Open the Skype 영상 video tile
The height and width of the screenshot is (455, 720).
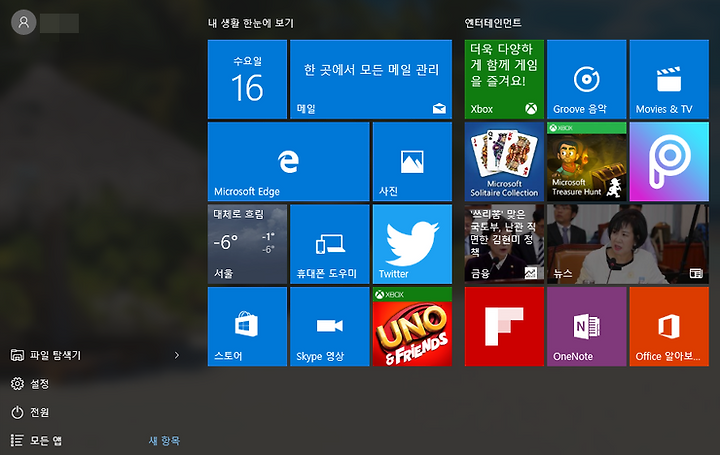330,327
